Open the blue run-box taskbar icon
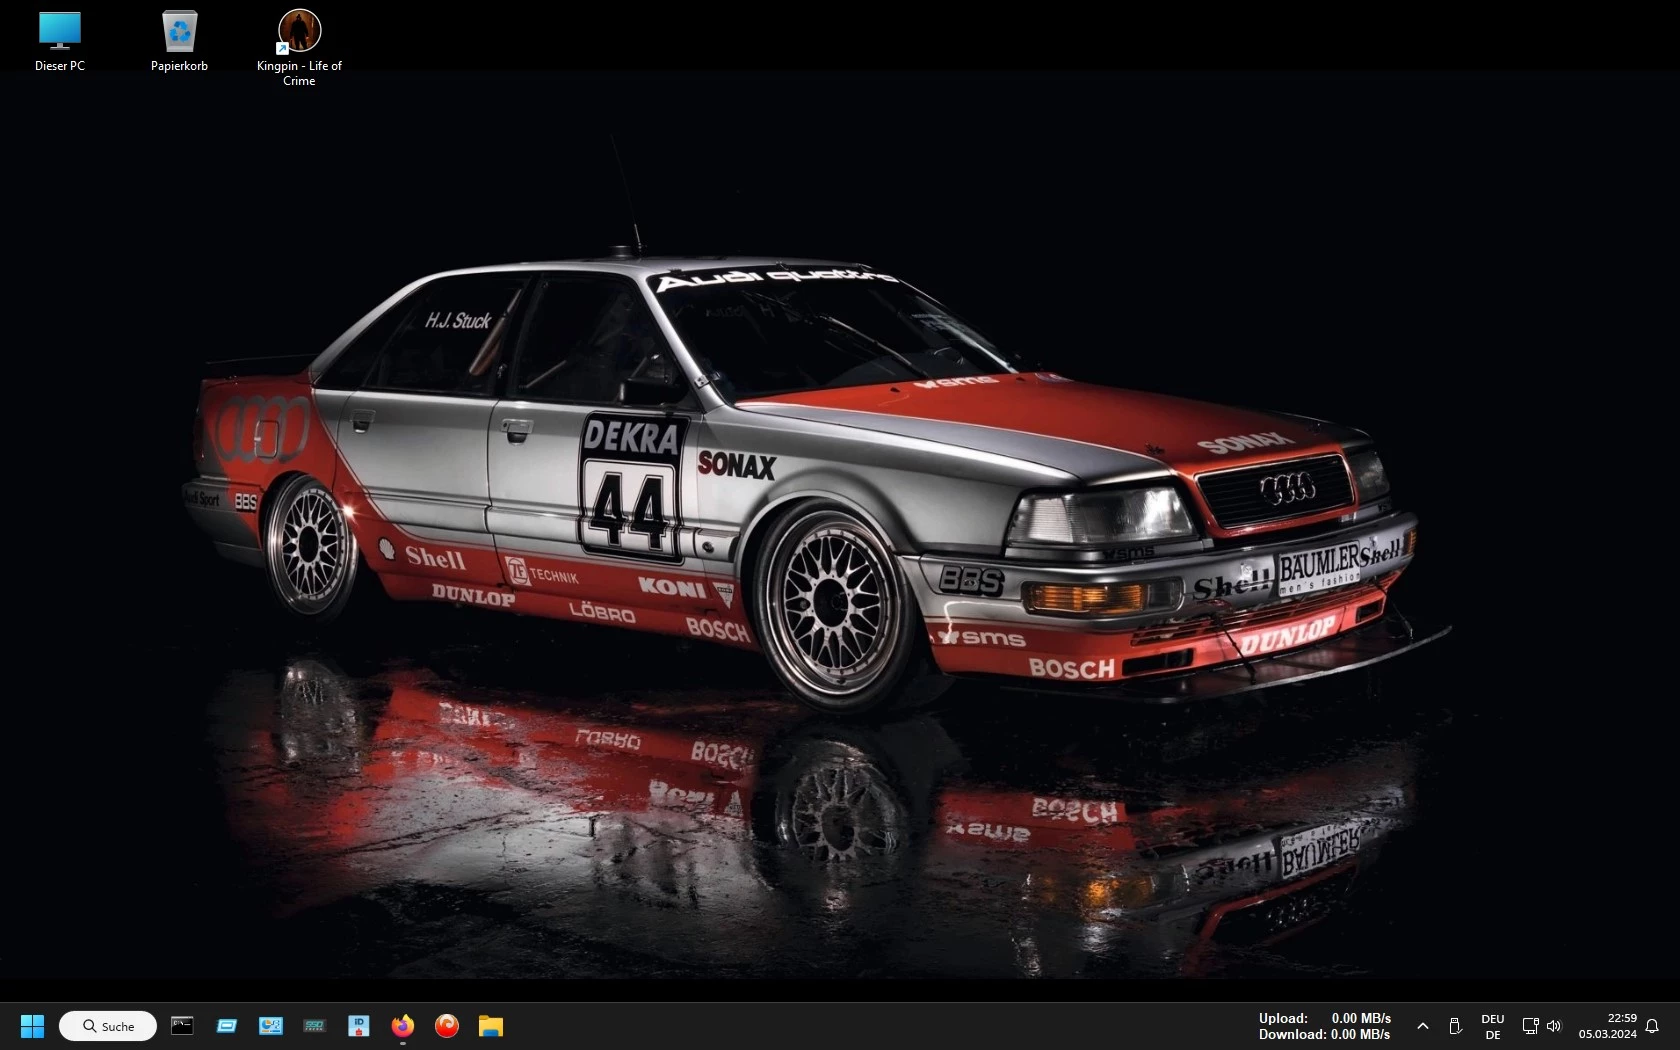Viewport: 1680px width, 1050px height. 227,1026
